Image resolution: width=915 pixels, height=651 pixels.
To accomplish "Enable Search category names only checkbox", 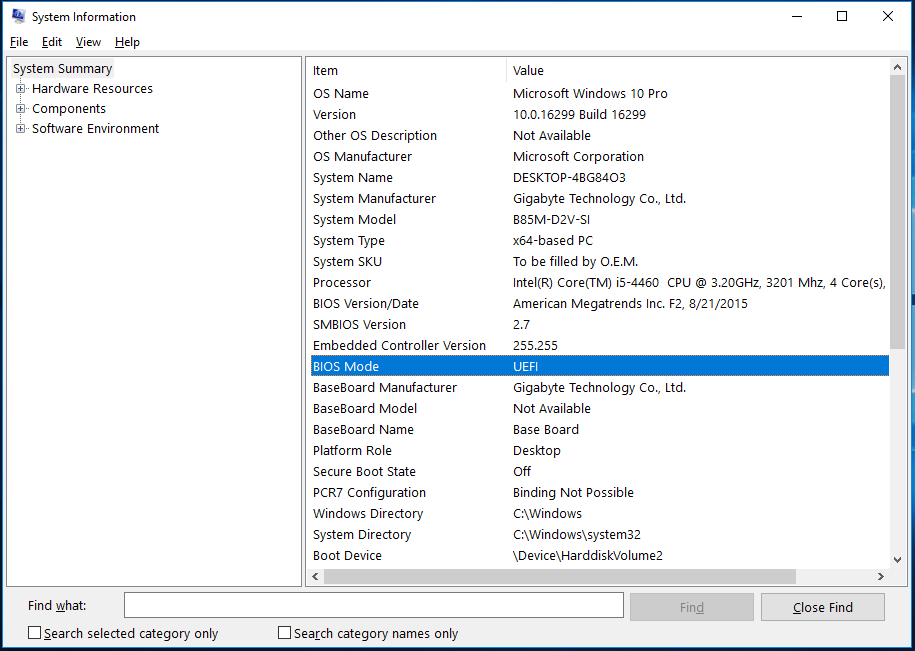I will (x=284, y=633).
